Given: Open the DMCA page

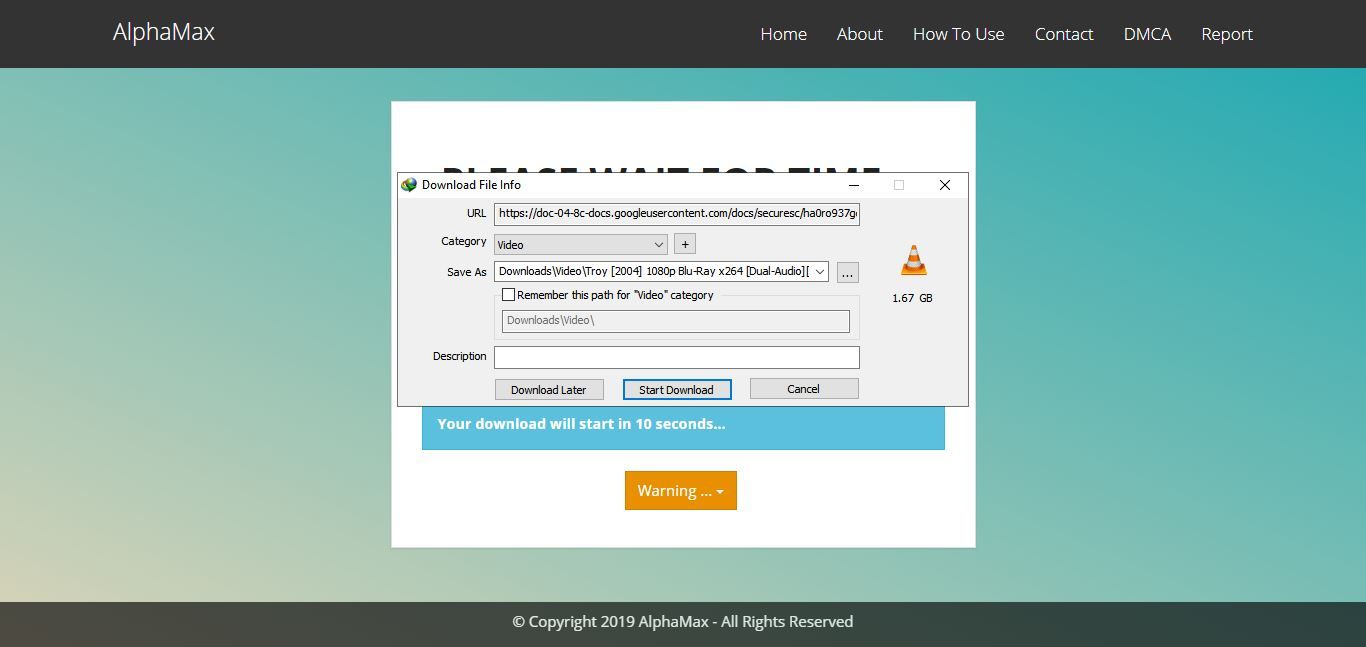Looking at the screenshot, I should click(x=1147, y=34).
